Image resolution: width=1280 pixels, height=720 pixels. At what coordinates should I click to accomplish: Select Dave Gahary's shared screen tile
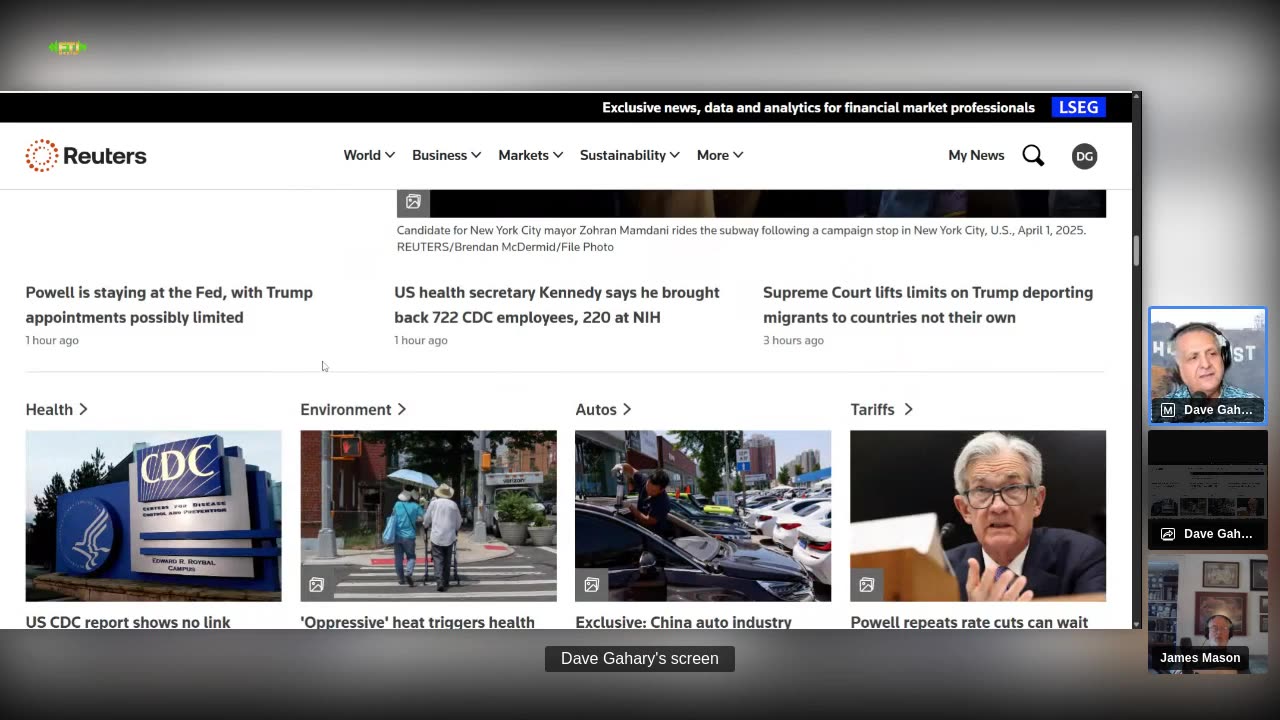[1207, 489]
